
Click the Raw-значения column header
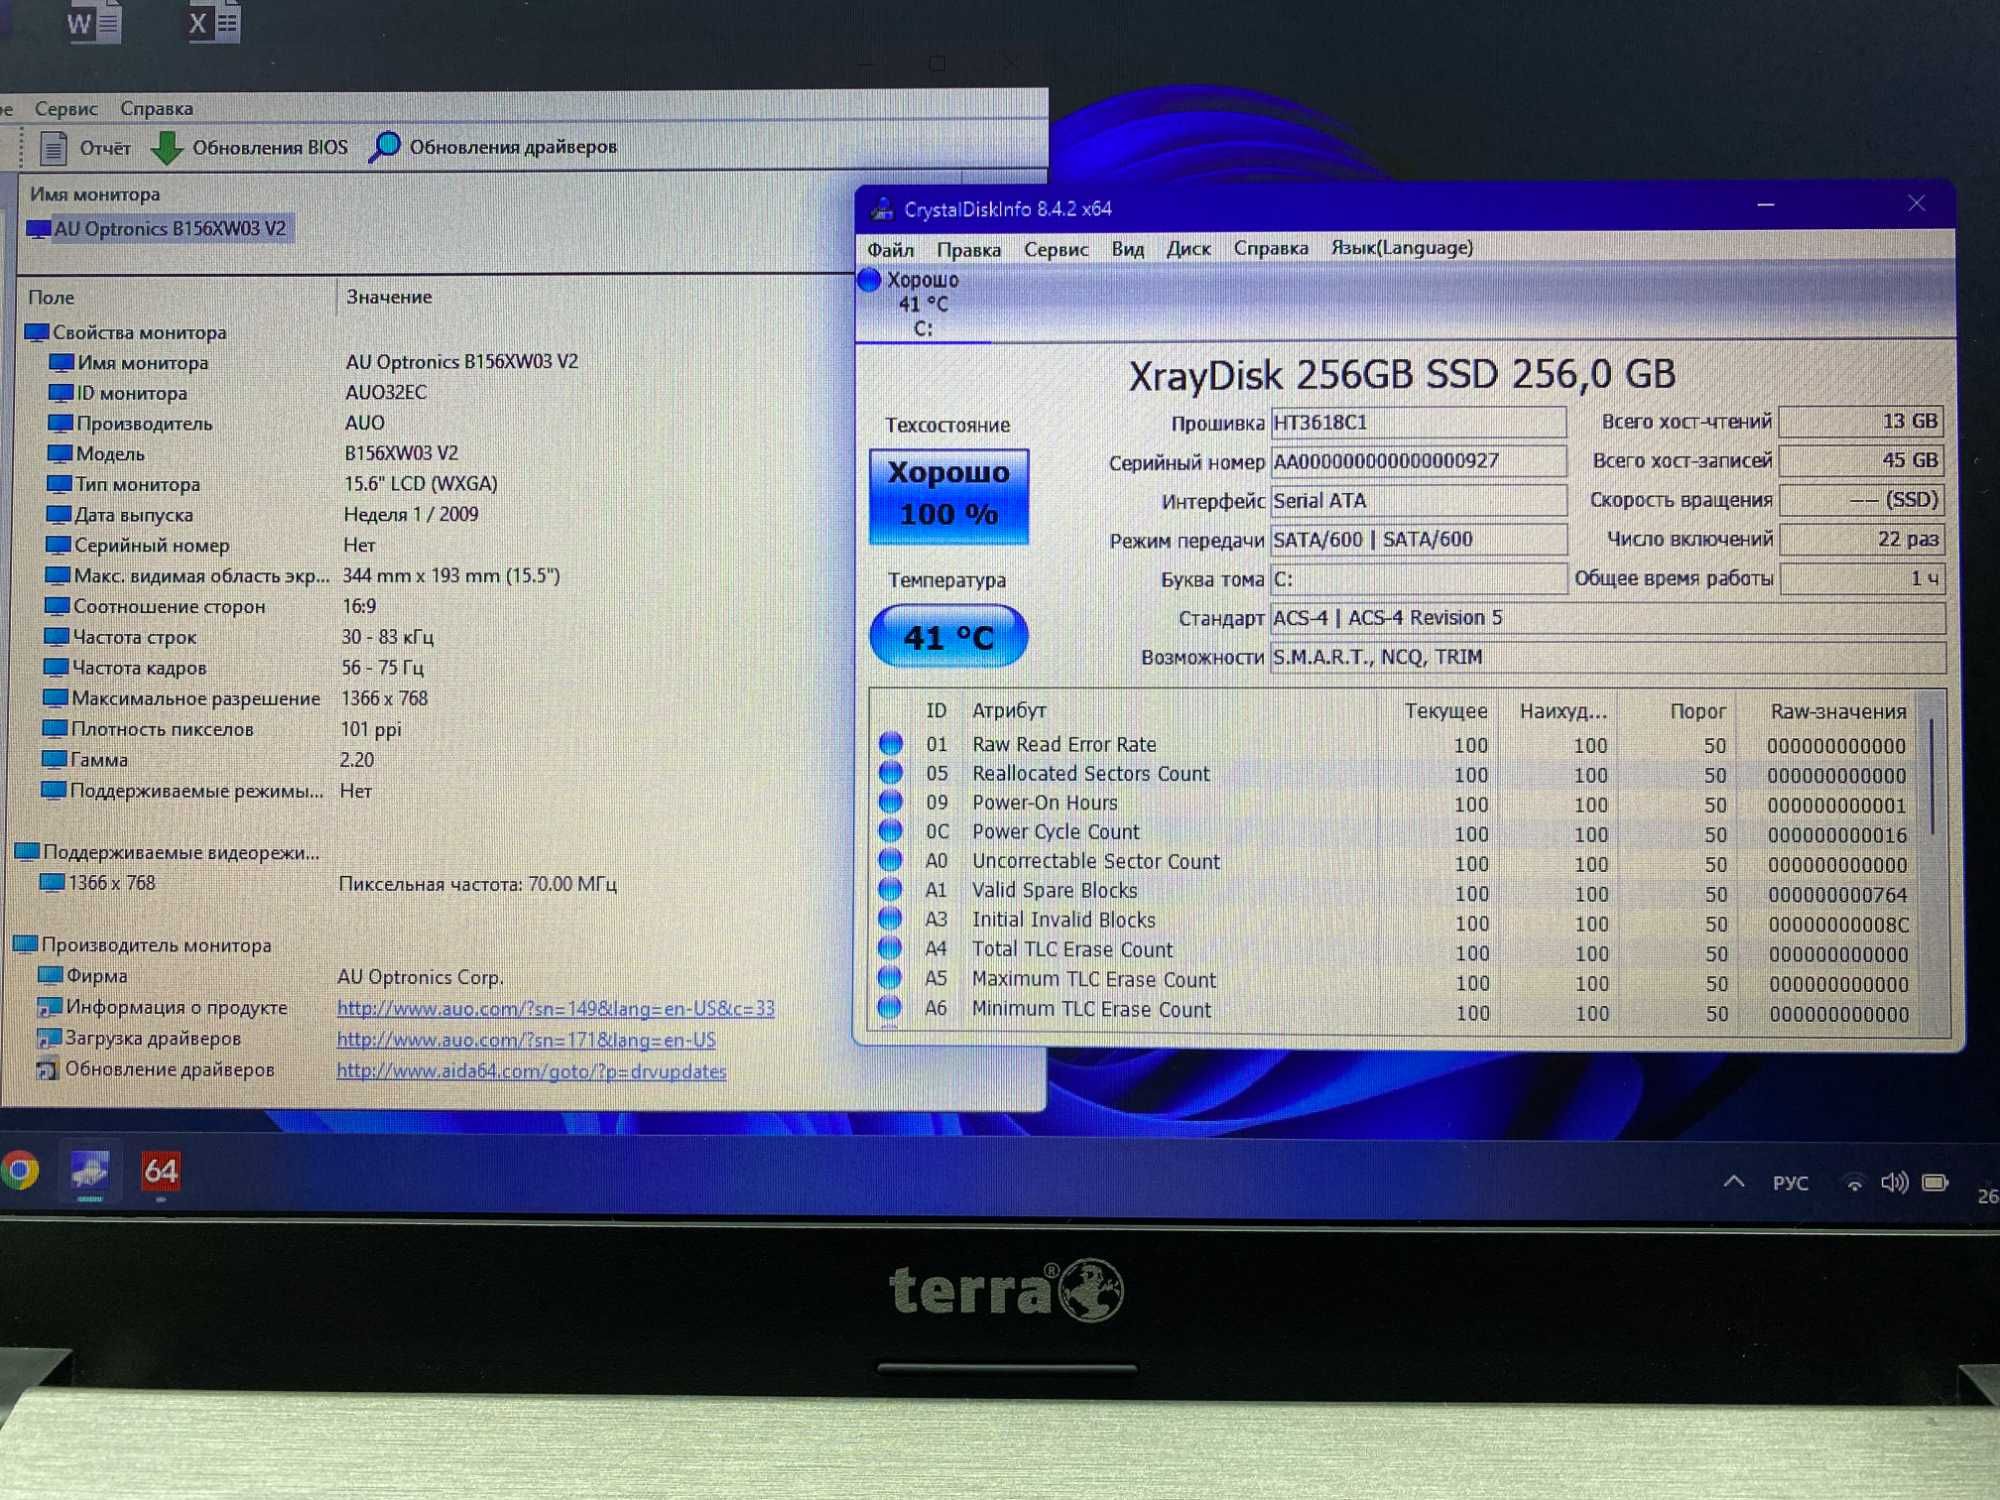coord(1837,712)
